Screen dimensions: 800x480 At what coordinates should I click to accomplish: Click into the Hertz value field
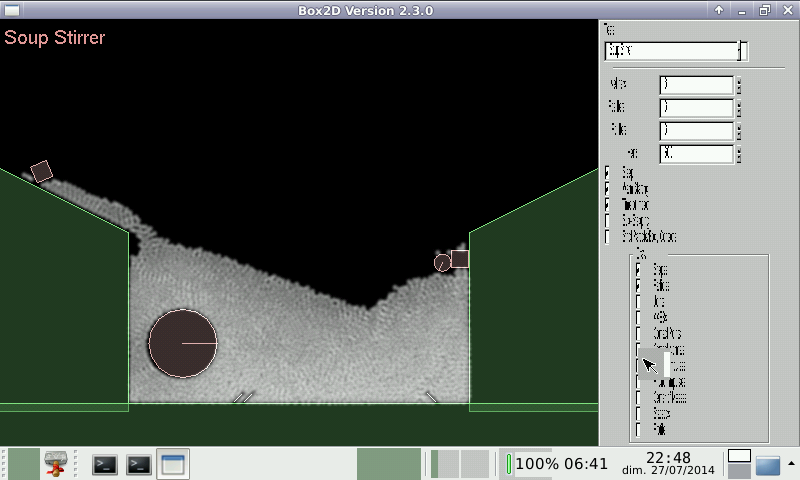tap(696, 154)
